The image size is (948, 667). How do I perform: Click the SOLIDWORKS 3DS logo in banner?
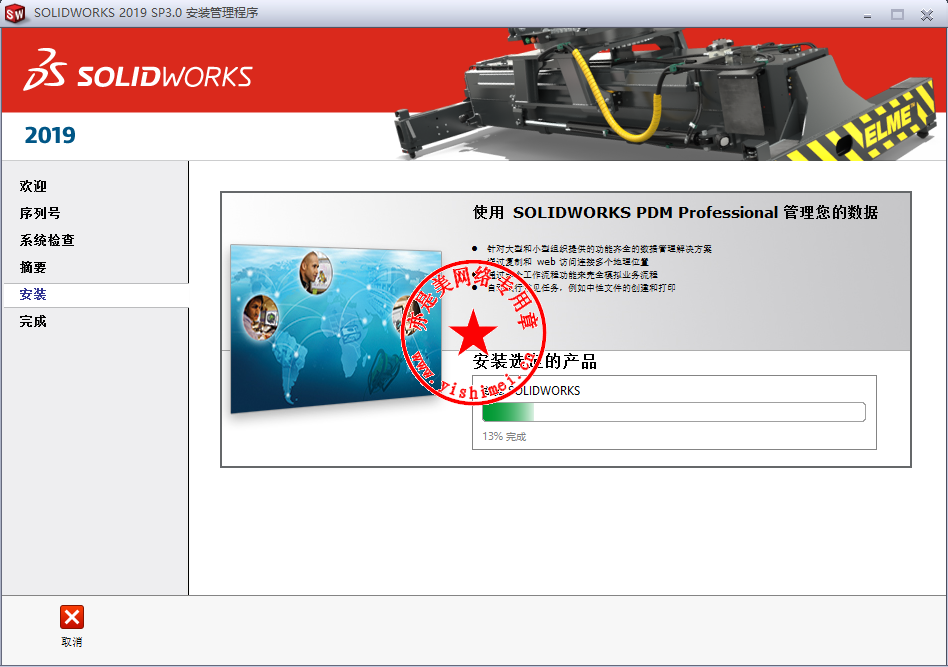138,70
